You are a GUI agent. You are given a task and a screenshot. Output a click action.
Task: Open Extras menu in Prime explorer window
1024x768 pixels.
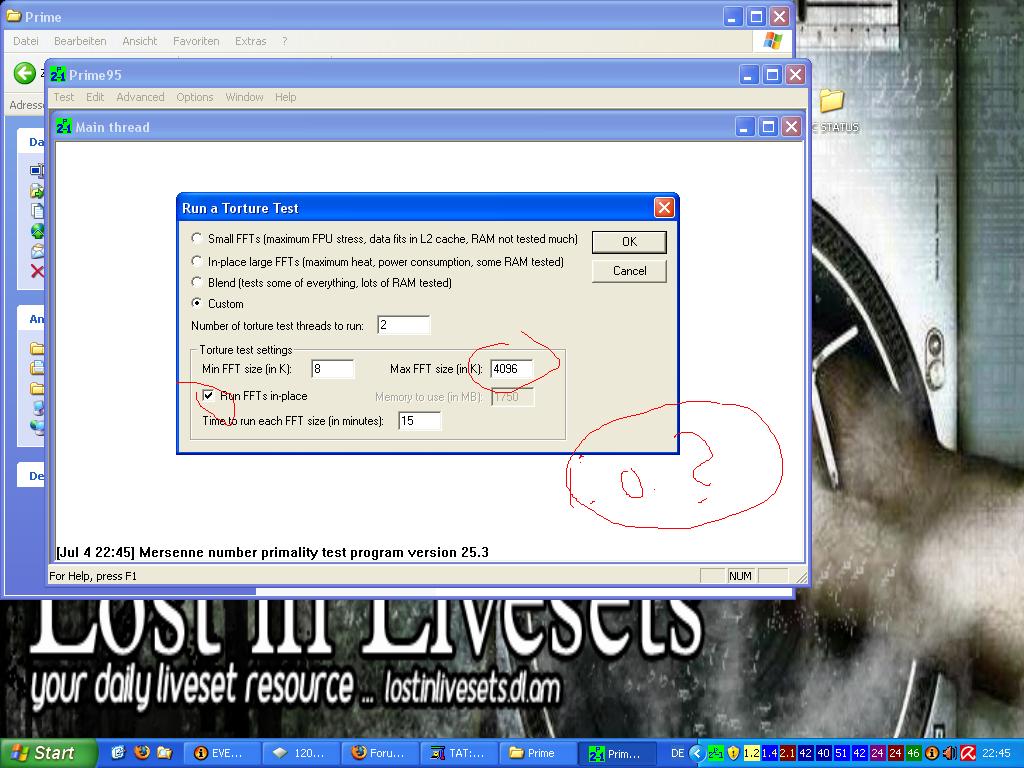click(250, 40)
